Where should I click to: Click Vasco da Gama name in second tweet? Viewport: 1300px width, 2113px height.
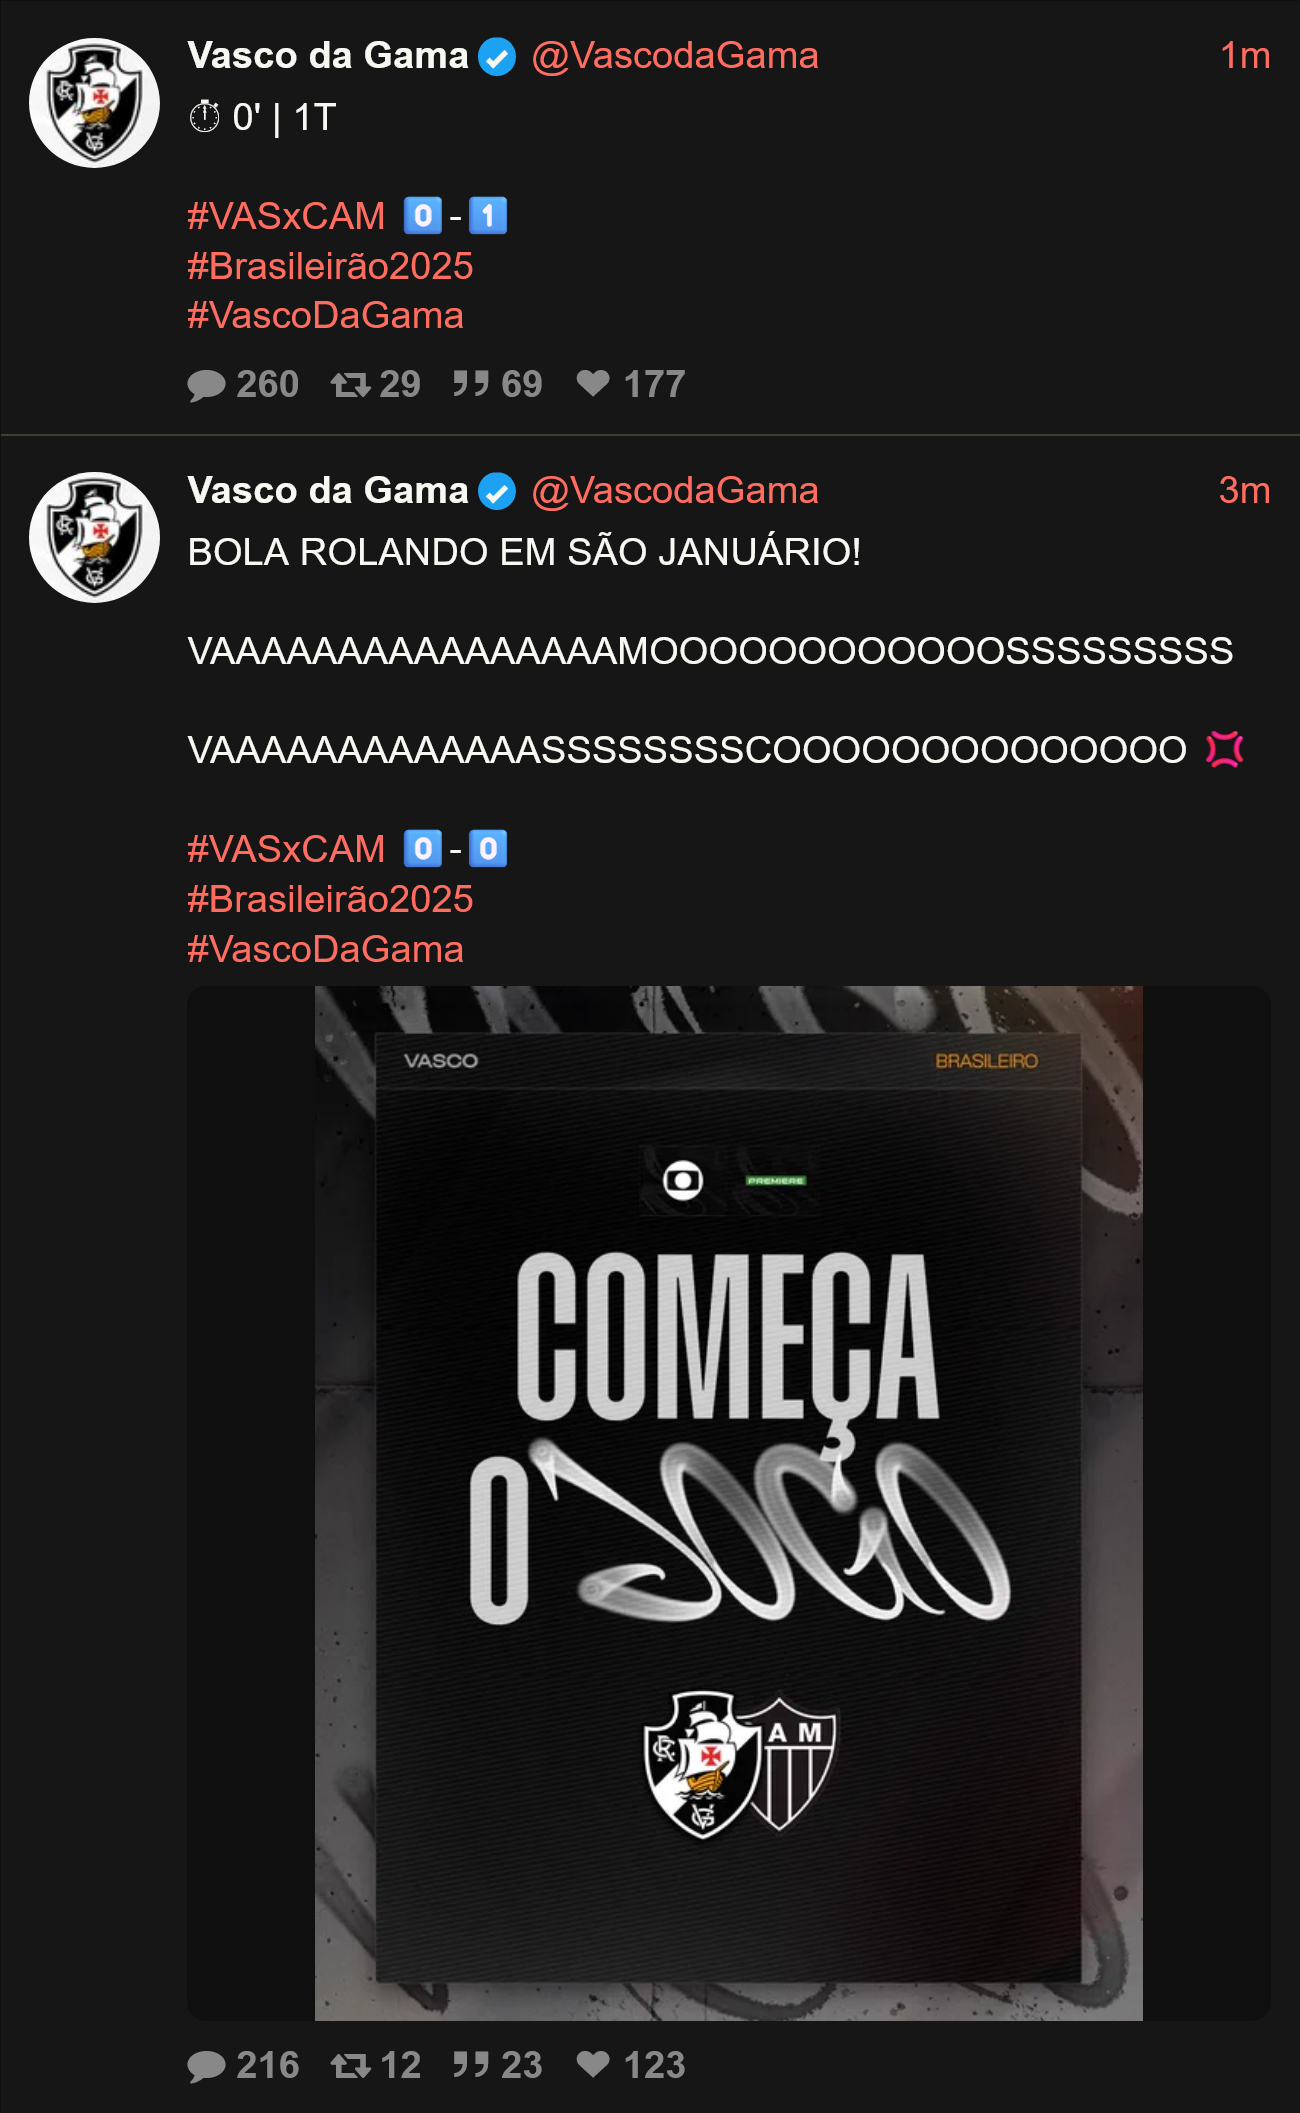coord(328,491)
